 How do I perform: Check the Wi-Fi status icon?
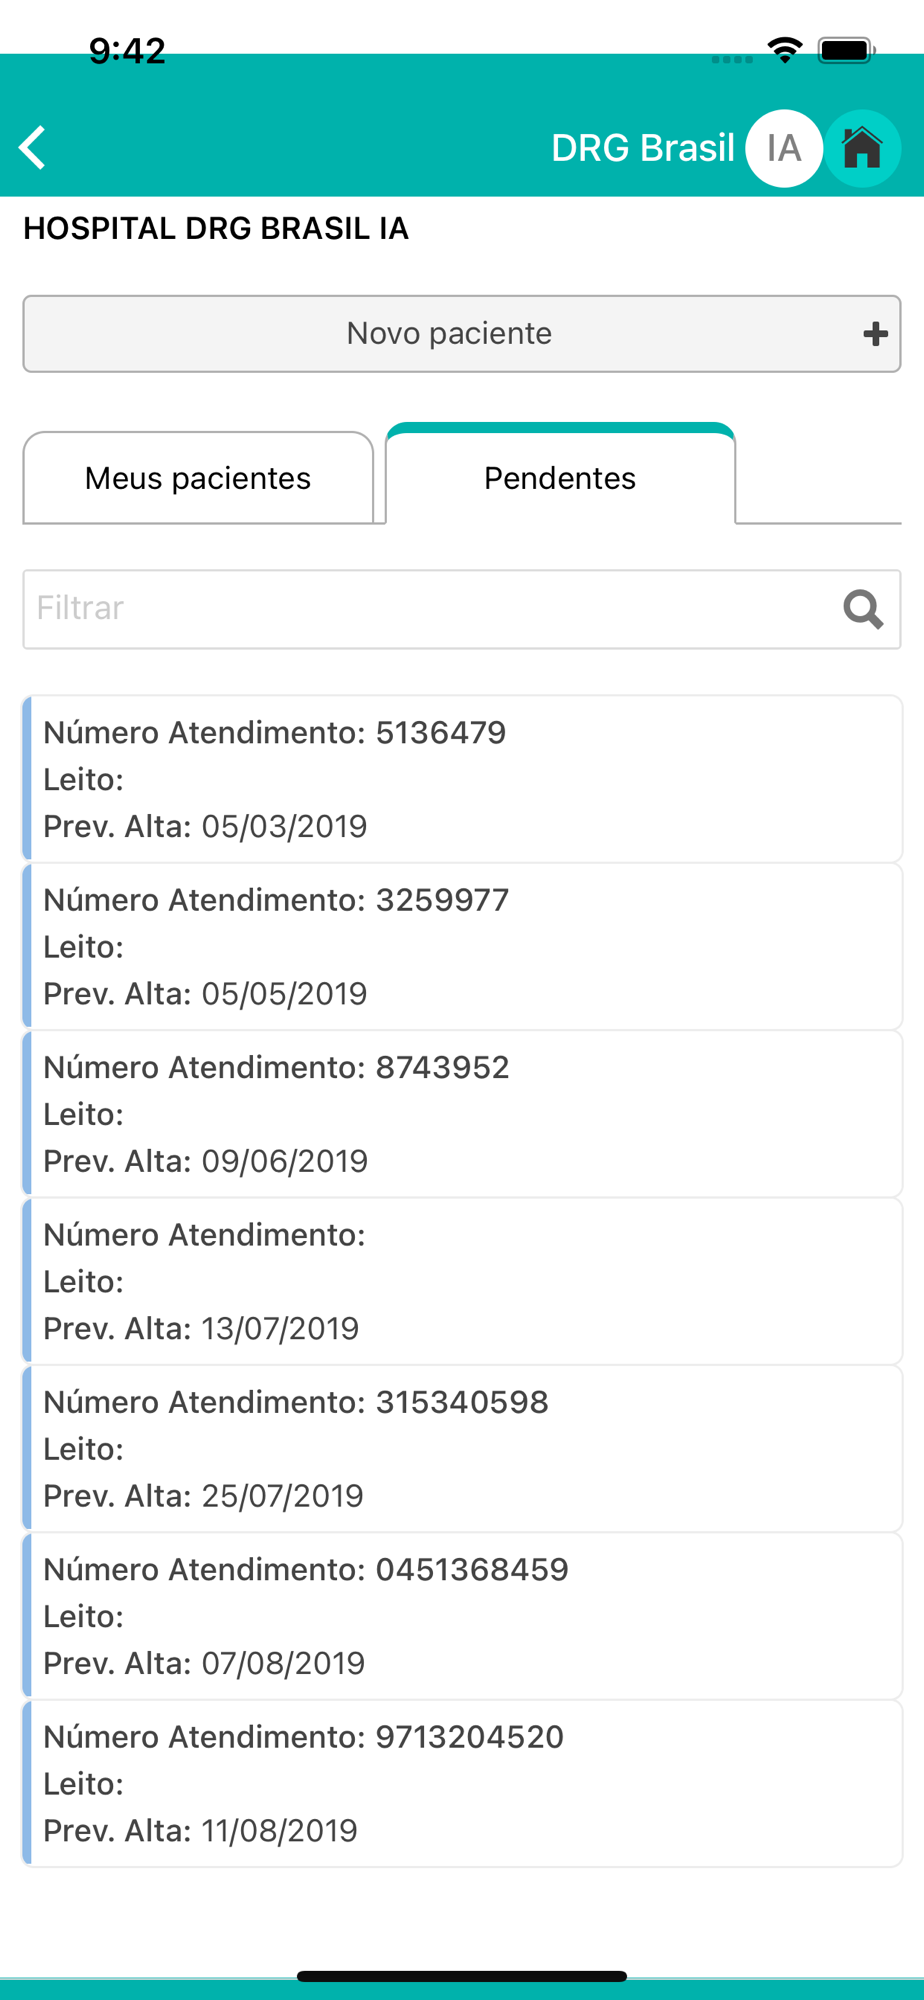[785, 50]
